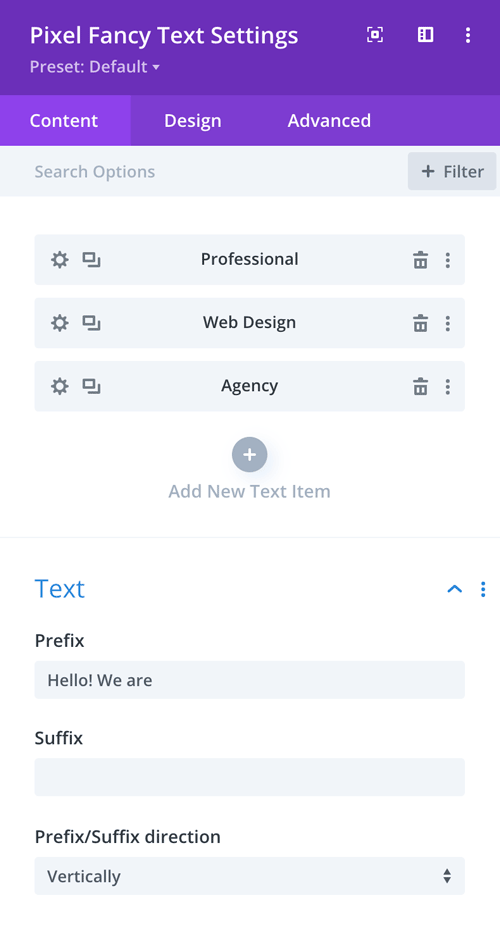Duplicate the Web Design text item

91,323
